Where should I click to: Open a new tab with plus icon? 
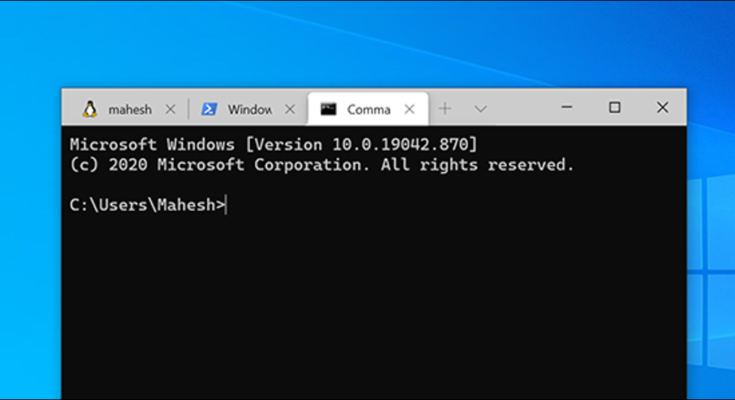(445, 109)
